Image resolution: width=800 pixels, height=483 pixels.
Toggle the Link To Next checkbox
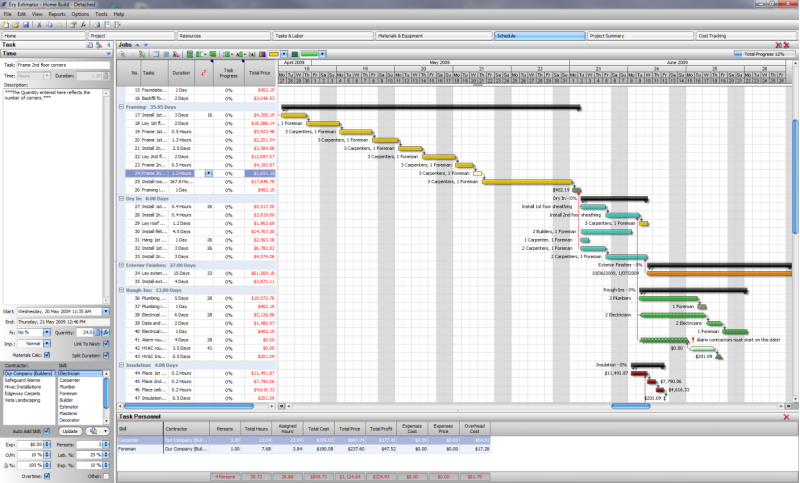106,343
